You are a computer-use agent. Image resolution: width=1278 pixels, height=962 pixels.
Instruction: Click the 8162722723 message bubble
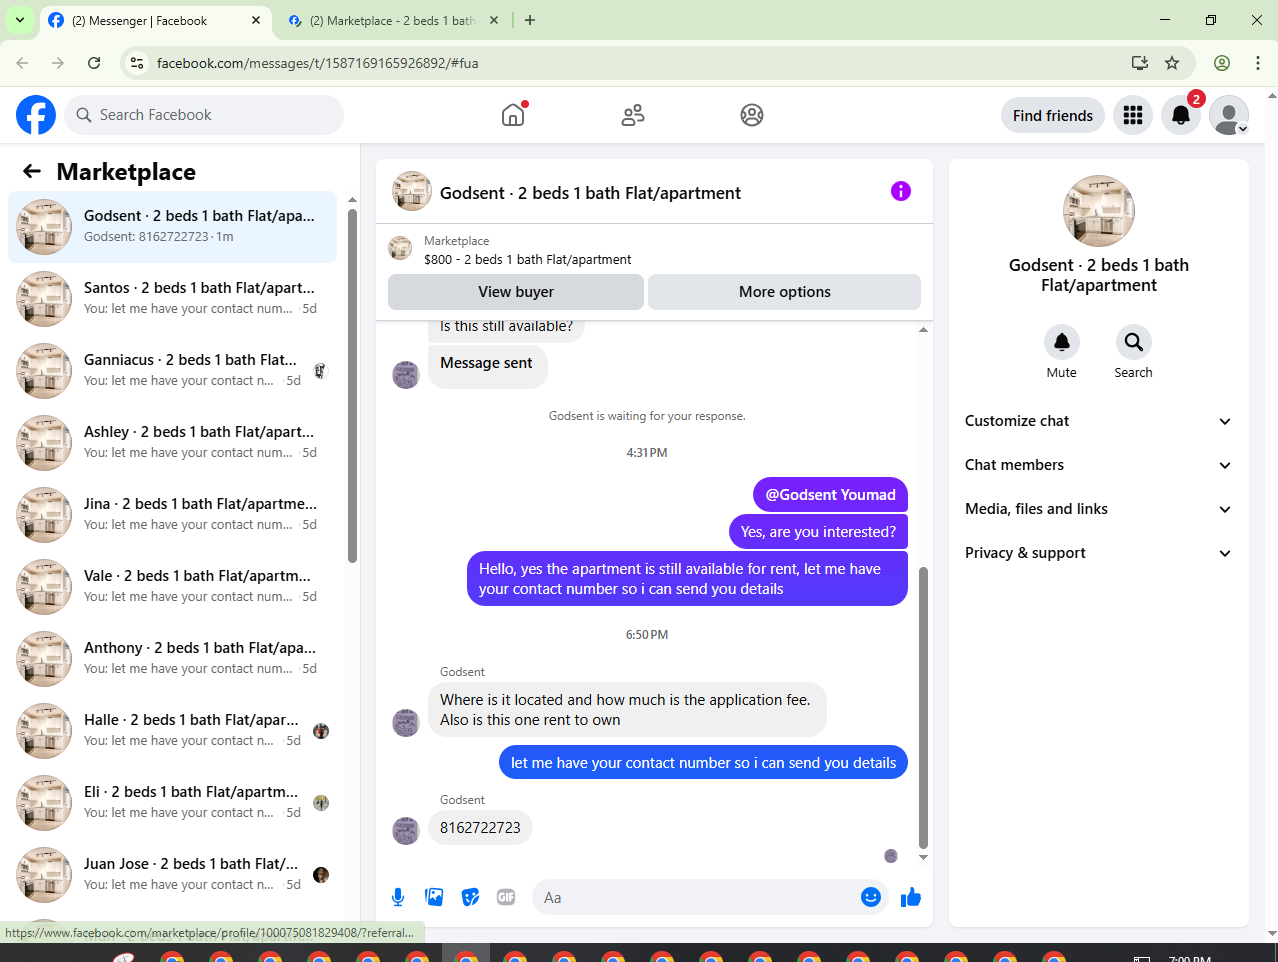(480, 828)
